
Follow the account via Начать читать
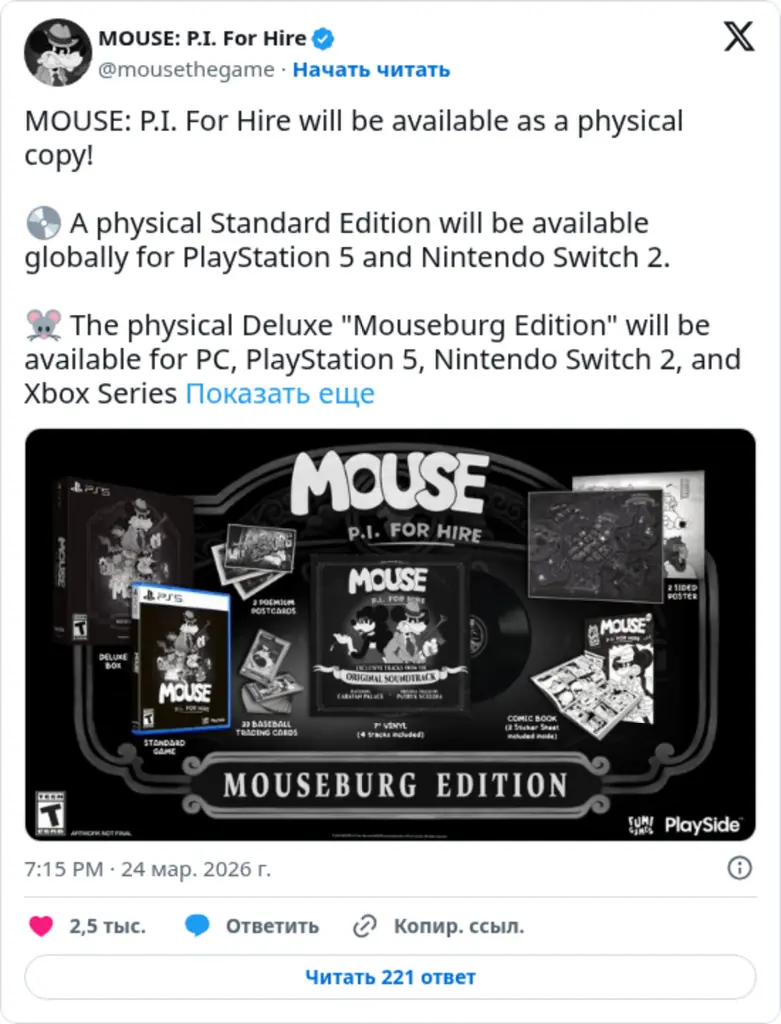pos(373,70)
